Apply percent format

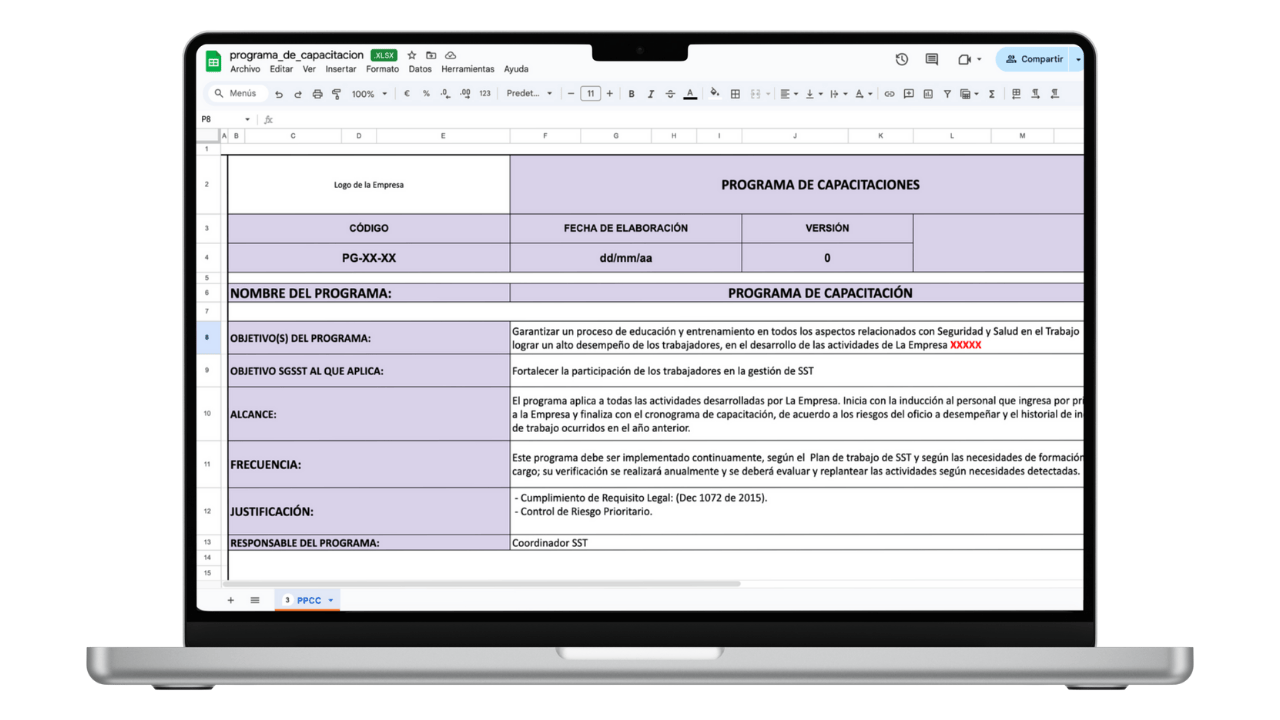pyautogui.click(x=425, y=93)
